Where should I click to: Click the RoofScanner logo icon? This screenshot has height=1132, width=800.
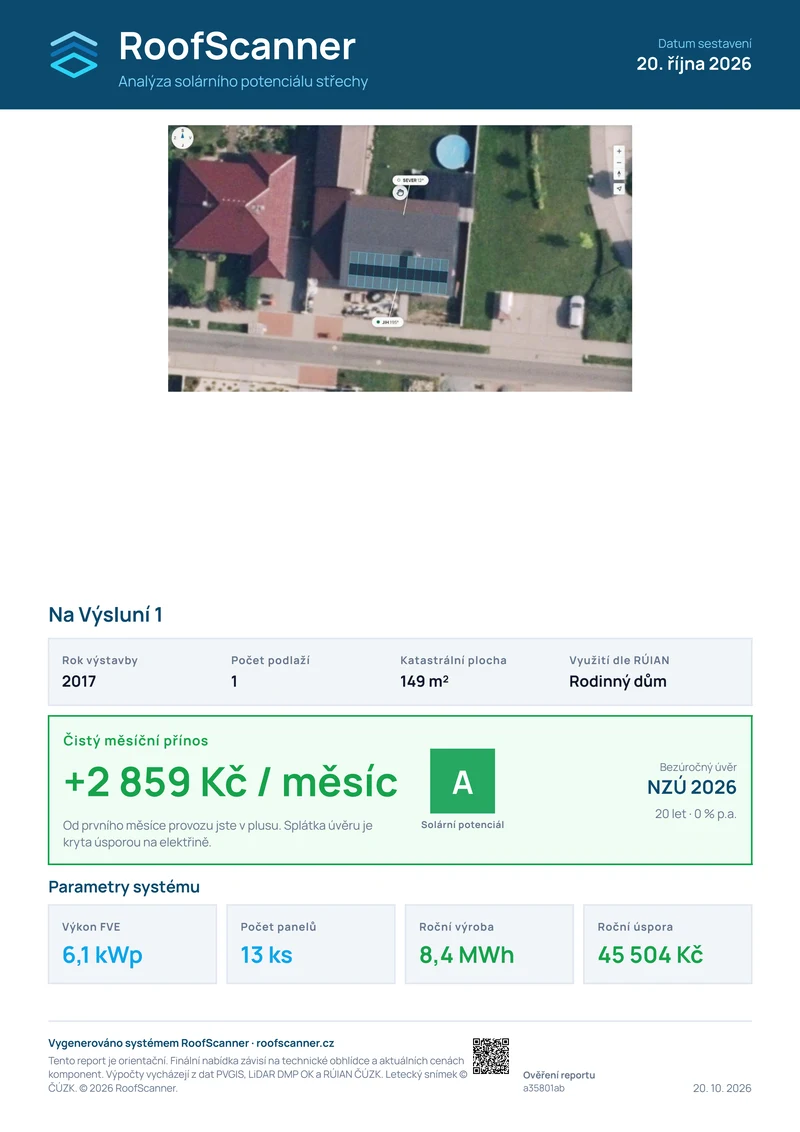coord(74,55)
